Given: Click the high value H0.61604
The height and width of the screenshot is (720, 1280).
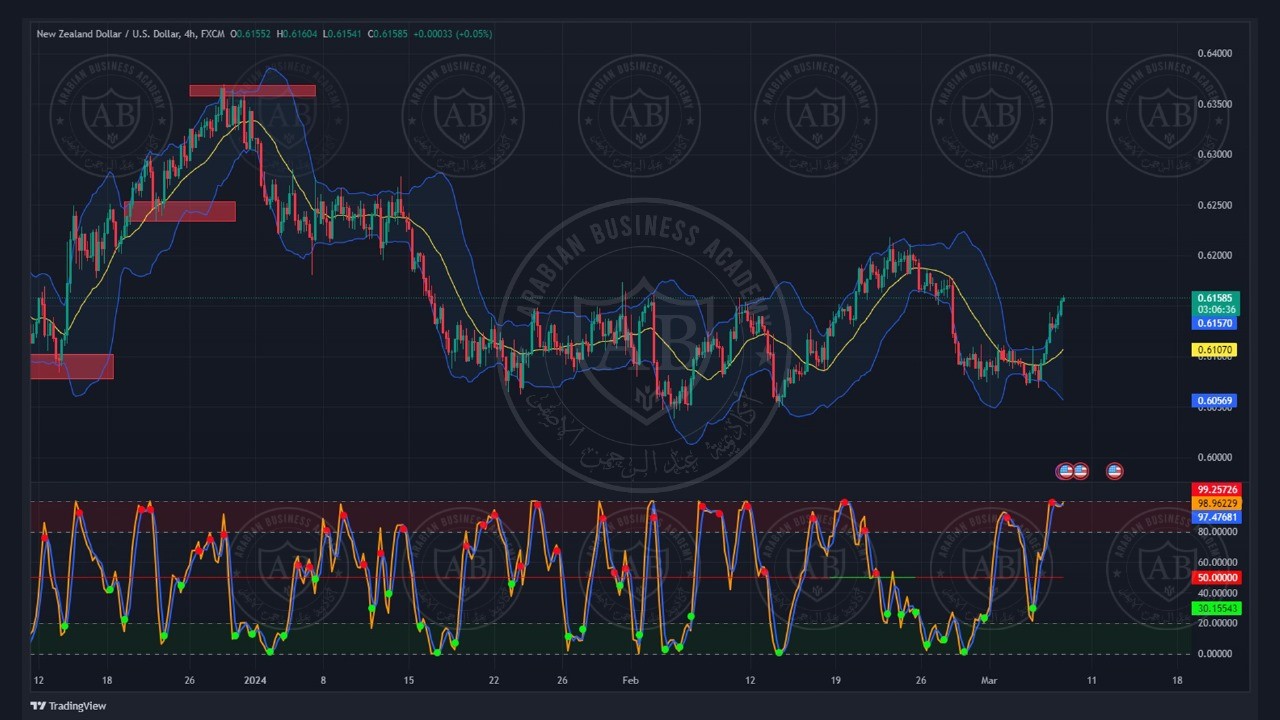Looking at the screenshot, I should tap(297, 34).
